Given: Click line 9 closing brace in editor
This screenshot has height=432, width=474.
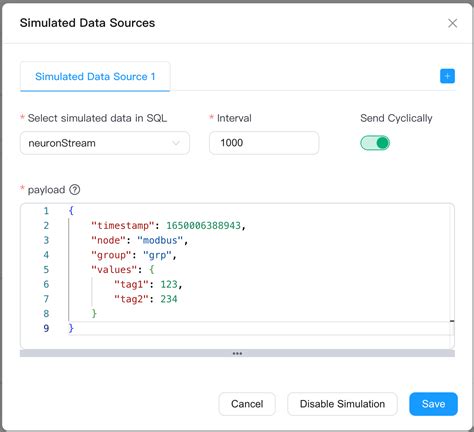Looking at the screenshot, I should [x=71, y=328].
